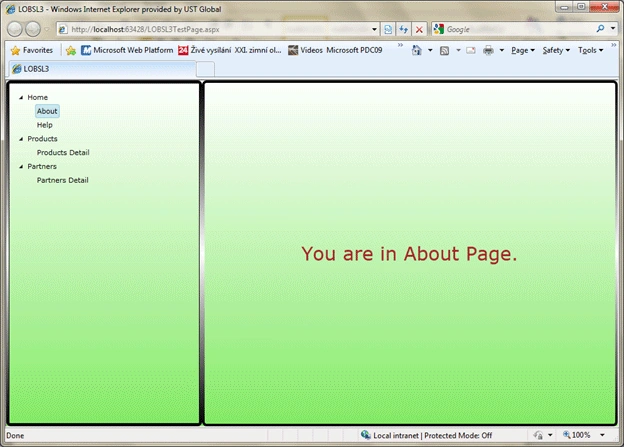Screen dimensions: 624x447
Task: Open the Print dropdown arrow
Action: 501,51
